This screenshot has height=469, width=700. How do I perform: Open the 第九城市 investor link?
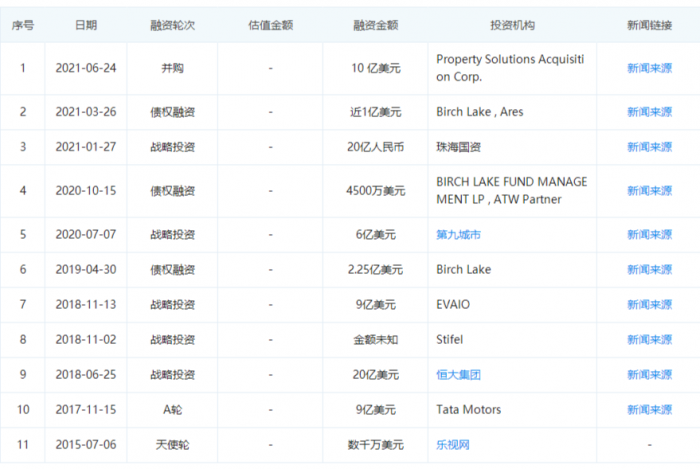458,234
